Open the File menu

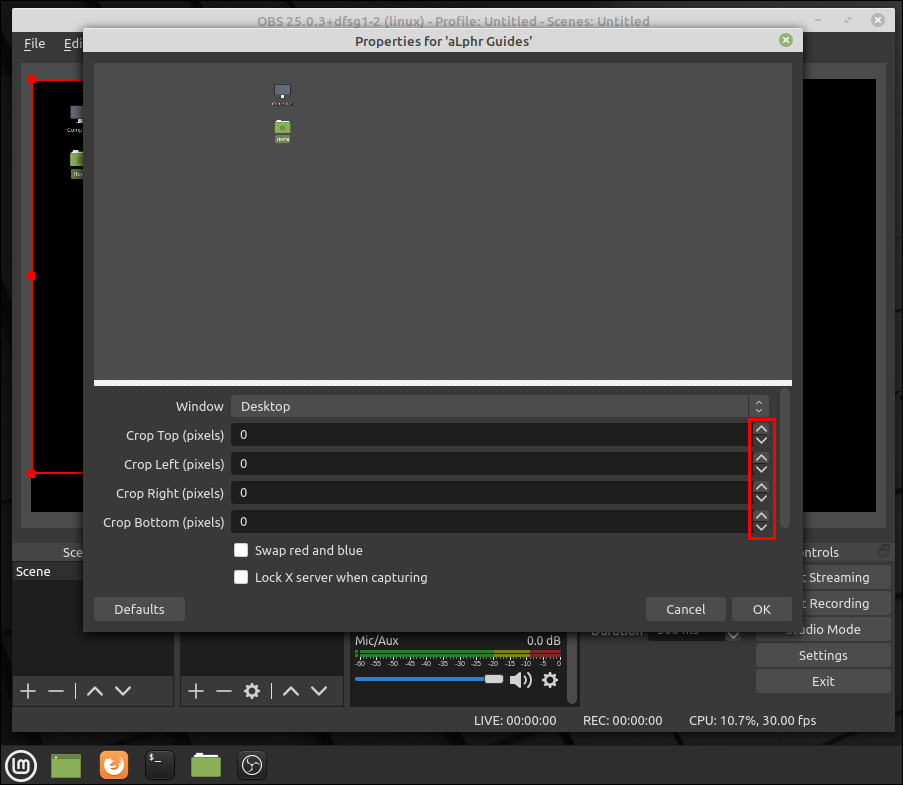point(34,43)
